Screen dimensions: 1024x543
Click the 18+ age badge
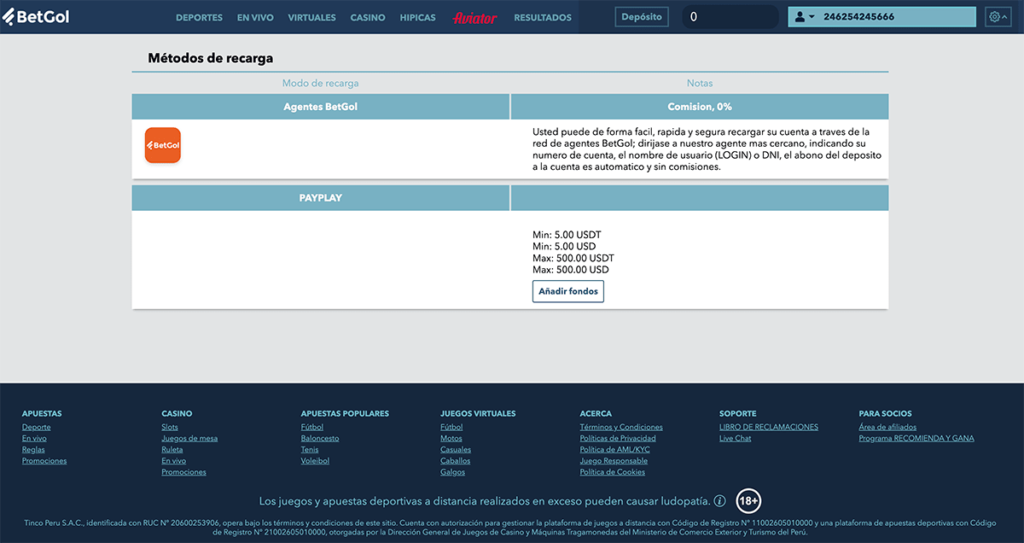tap(748, 501)
